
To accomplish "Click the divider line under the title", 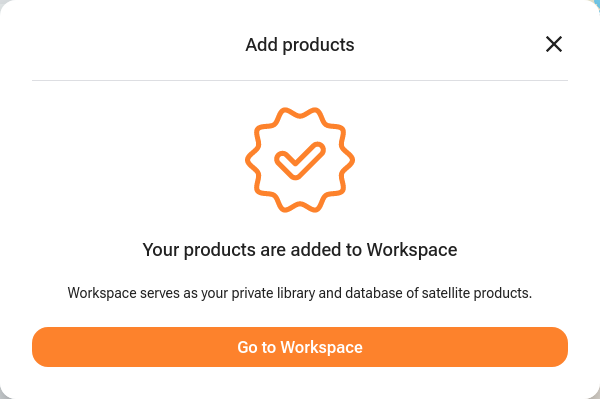I will (x=300, y=80).
